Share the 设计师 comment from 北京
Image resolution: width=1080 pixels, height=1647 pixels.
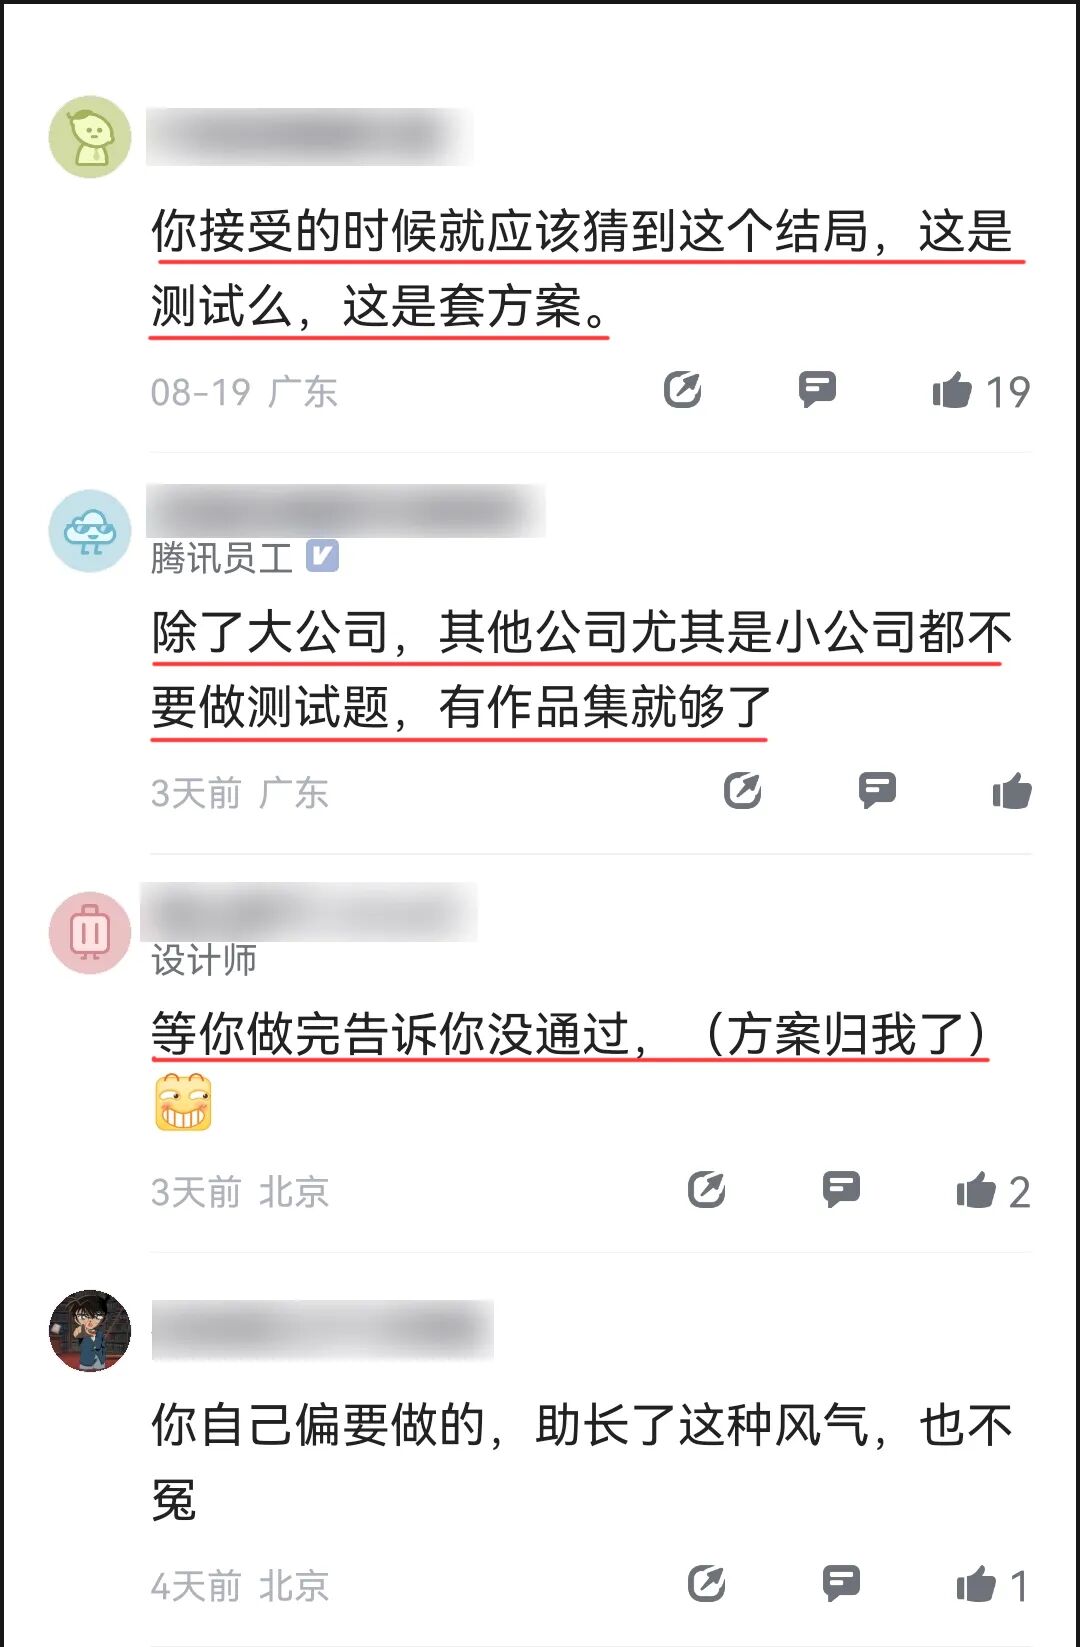click(707, 1189)
